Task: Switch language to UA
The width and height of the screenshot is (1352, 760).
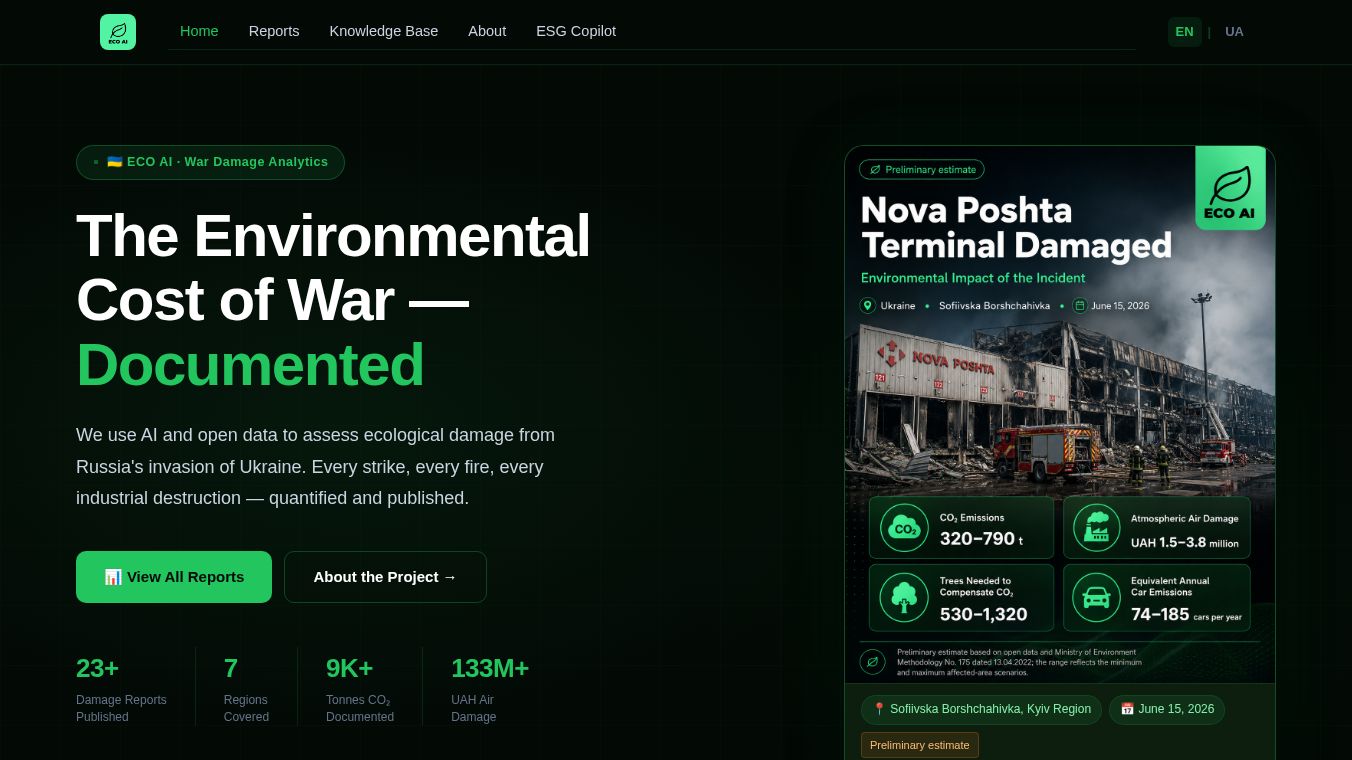Action: coord(1234,32)
